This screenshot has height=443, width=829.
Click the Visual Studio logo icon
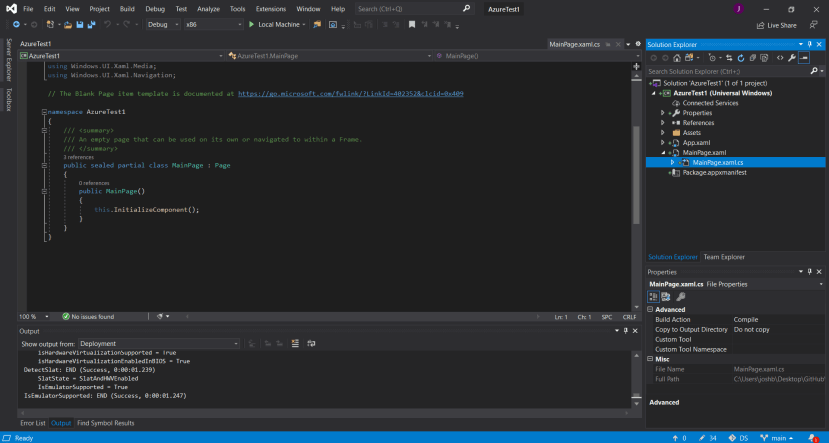coord(11,8)
